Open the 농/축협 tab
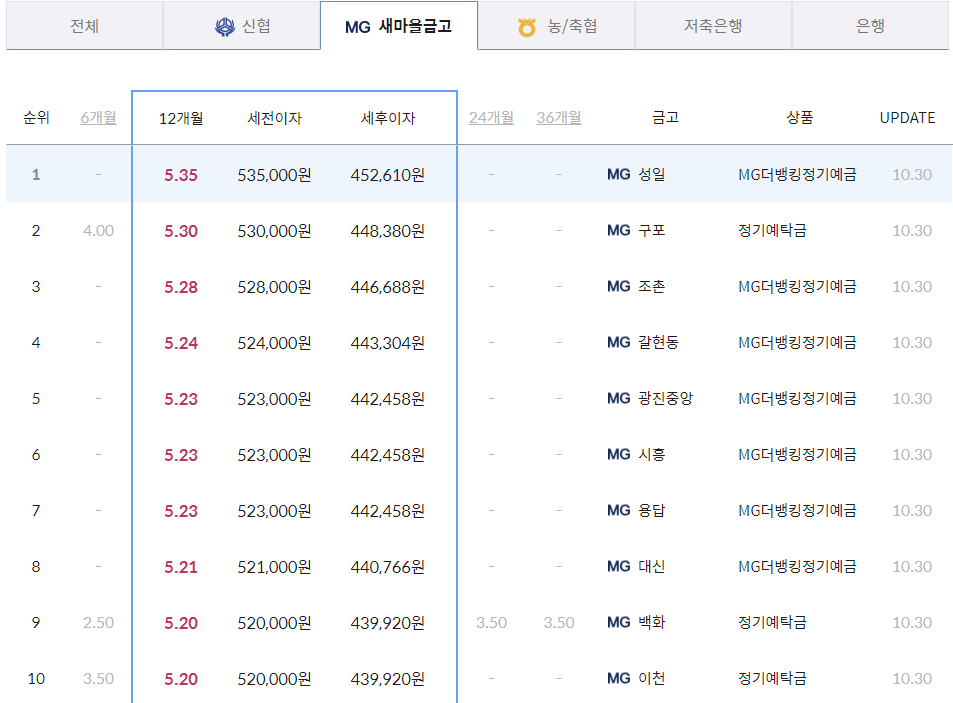 tap(556, 26)
